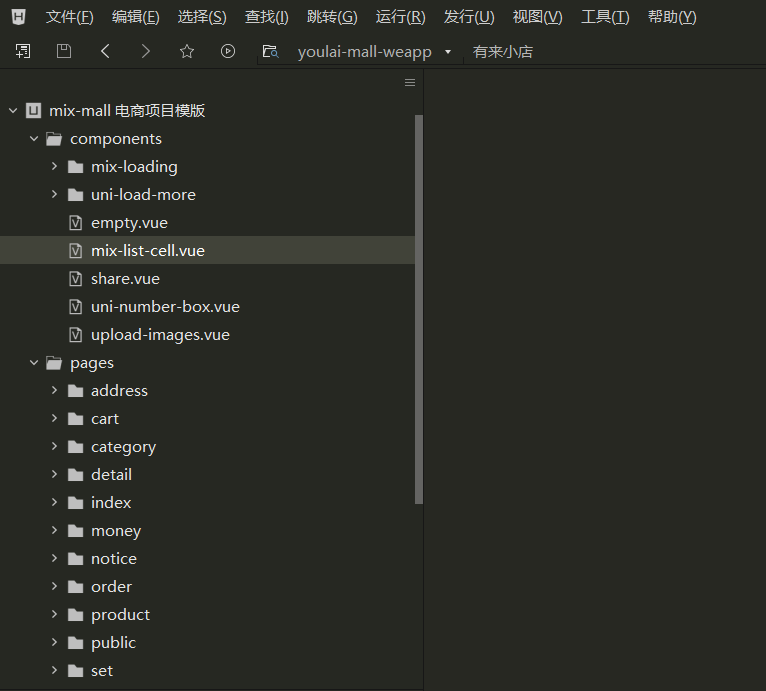Open share.vue file in tree
Viewport: 766px width, 691px height.
[x=125, y=279]
